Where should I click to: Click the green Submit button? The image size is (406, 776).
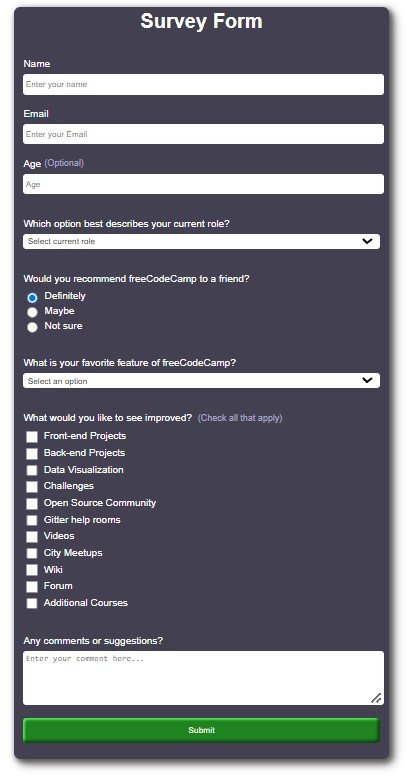click(201, 730)
